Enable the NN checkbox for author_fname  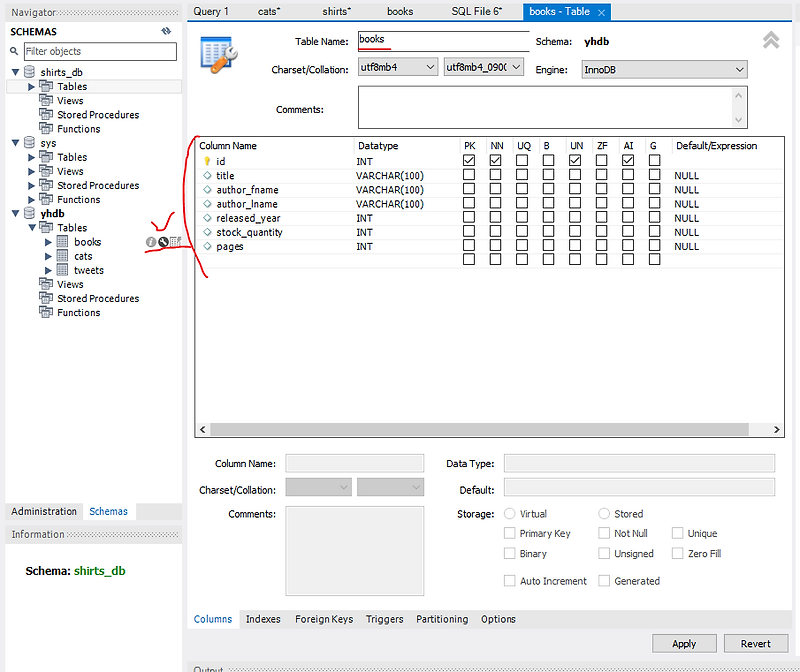pyautogui.click(x=495, y=189)
